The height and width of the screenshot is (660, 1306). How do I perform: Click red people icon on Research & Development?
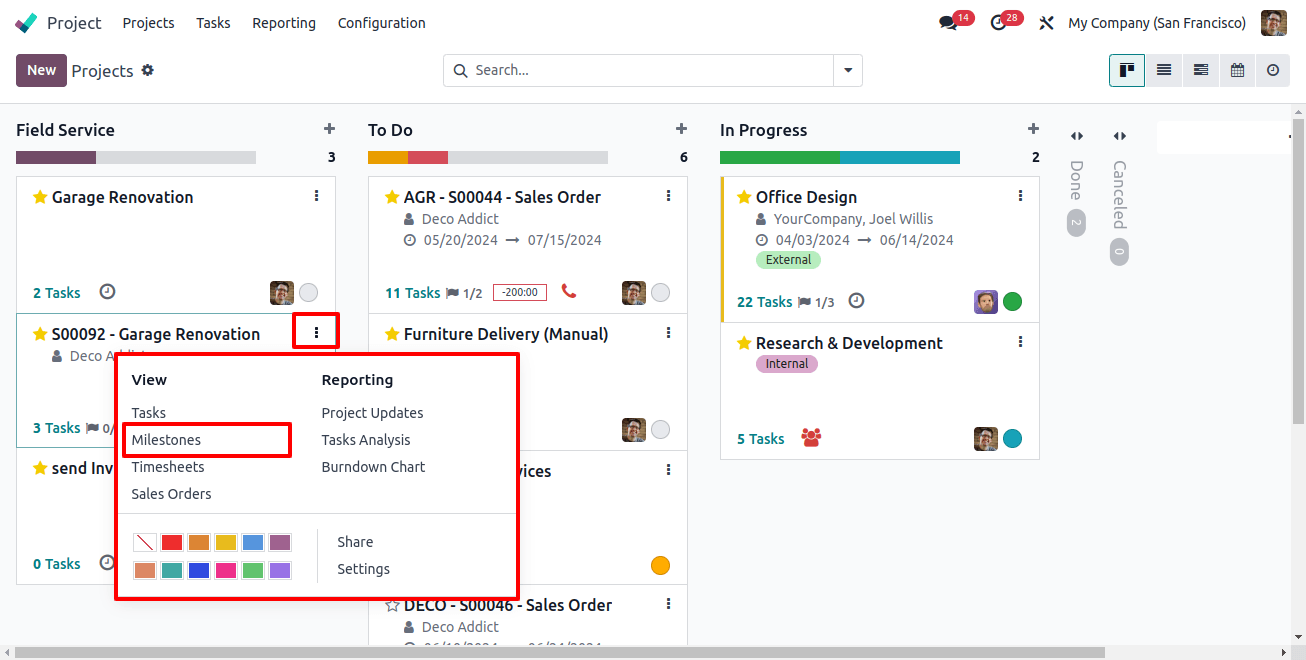click(811, 438)
